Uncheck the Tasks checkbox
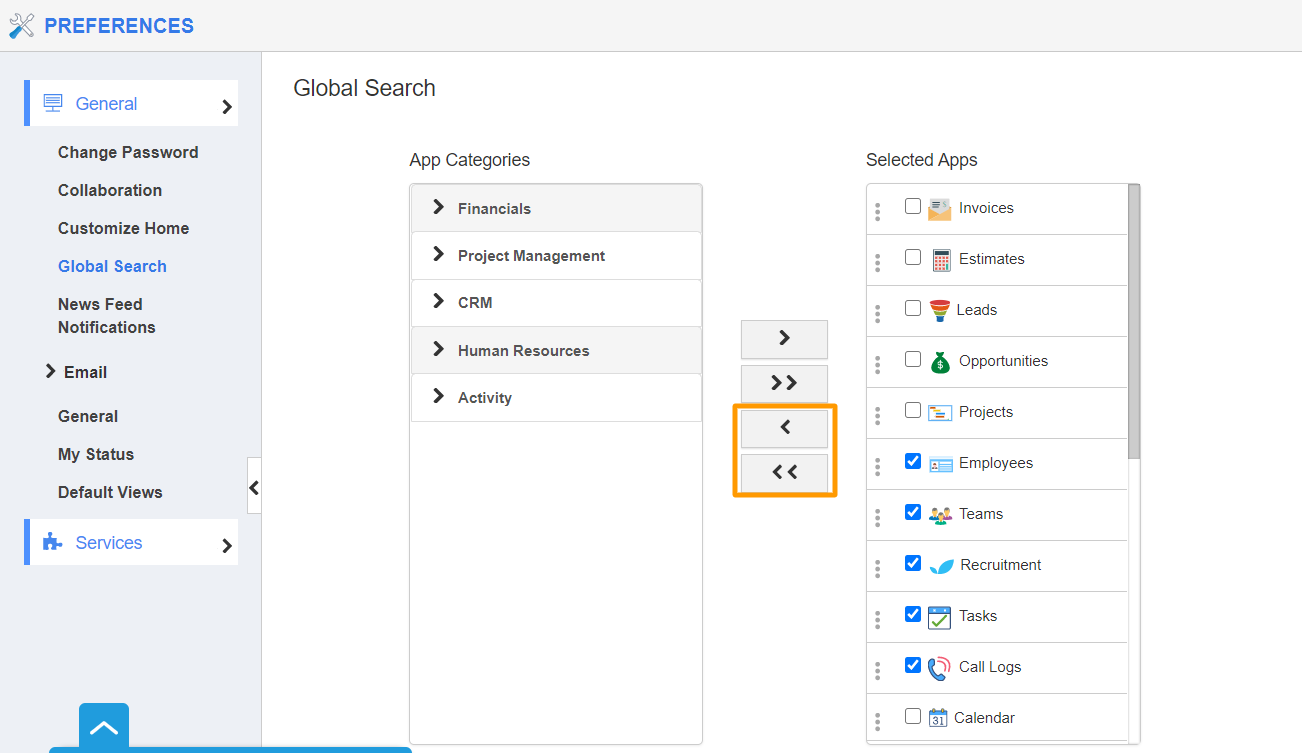Viewport: 1302px width, 753px height. pos(912,614)
